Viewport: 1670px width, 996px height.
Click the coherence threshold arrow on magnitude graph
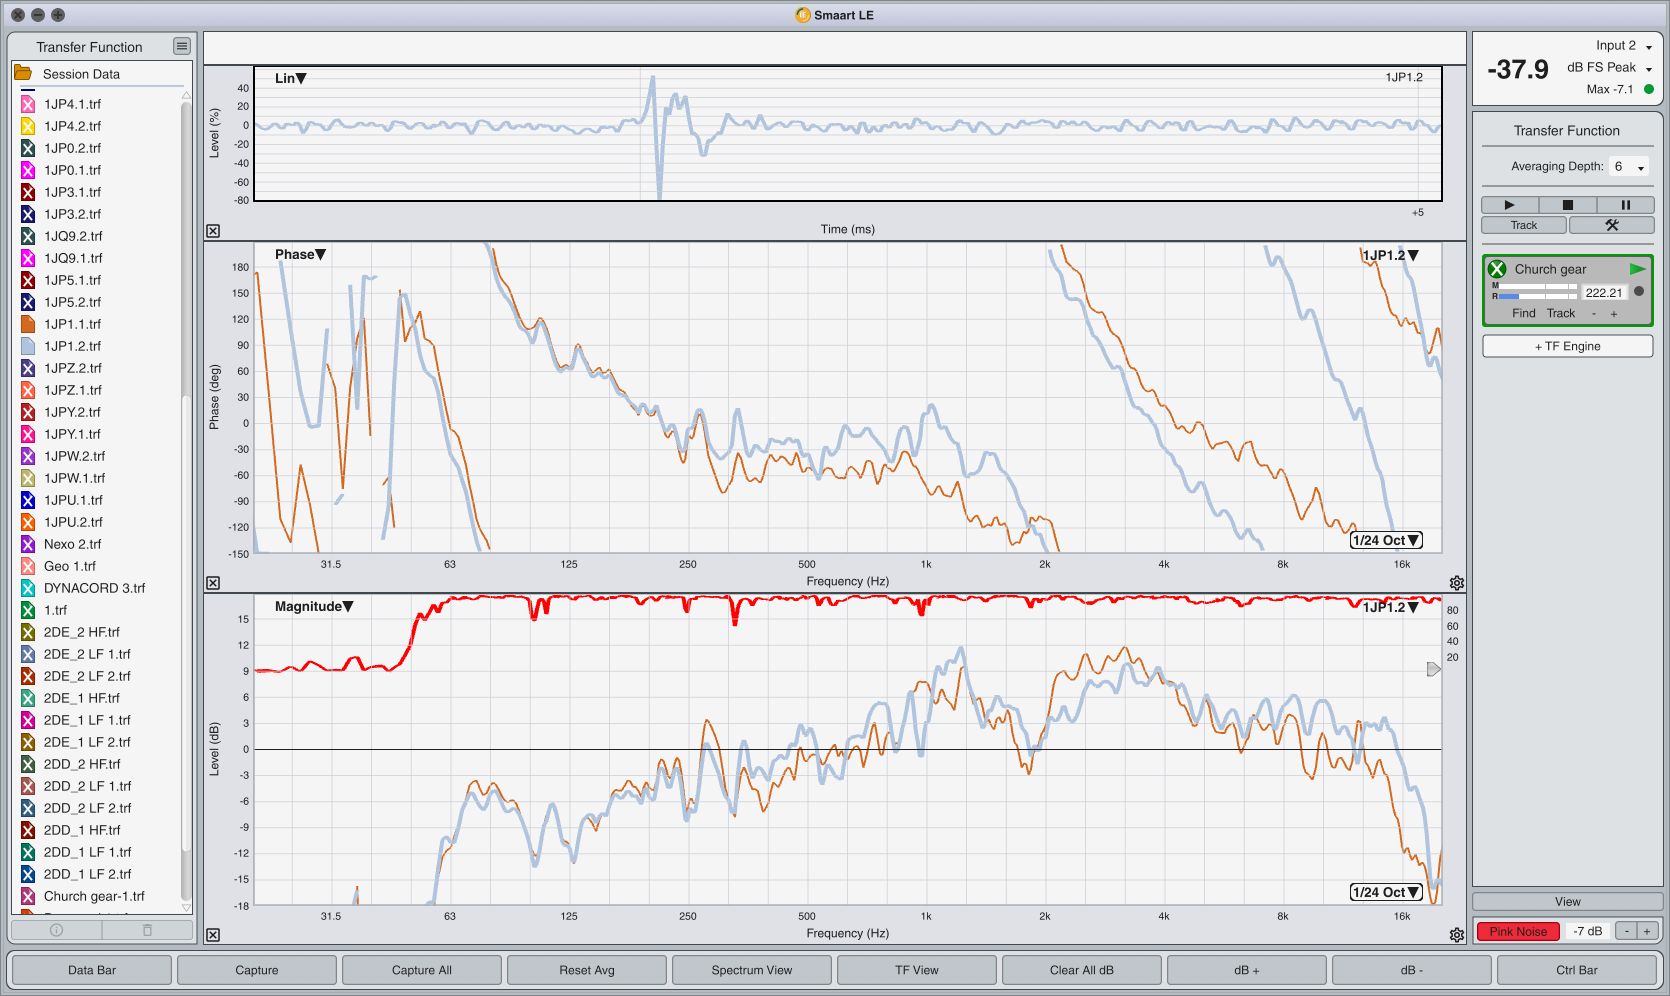click(1433, 669)
